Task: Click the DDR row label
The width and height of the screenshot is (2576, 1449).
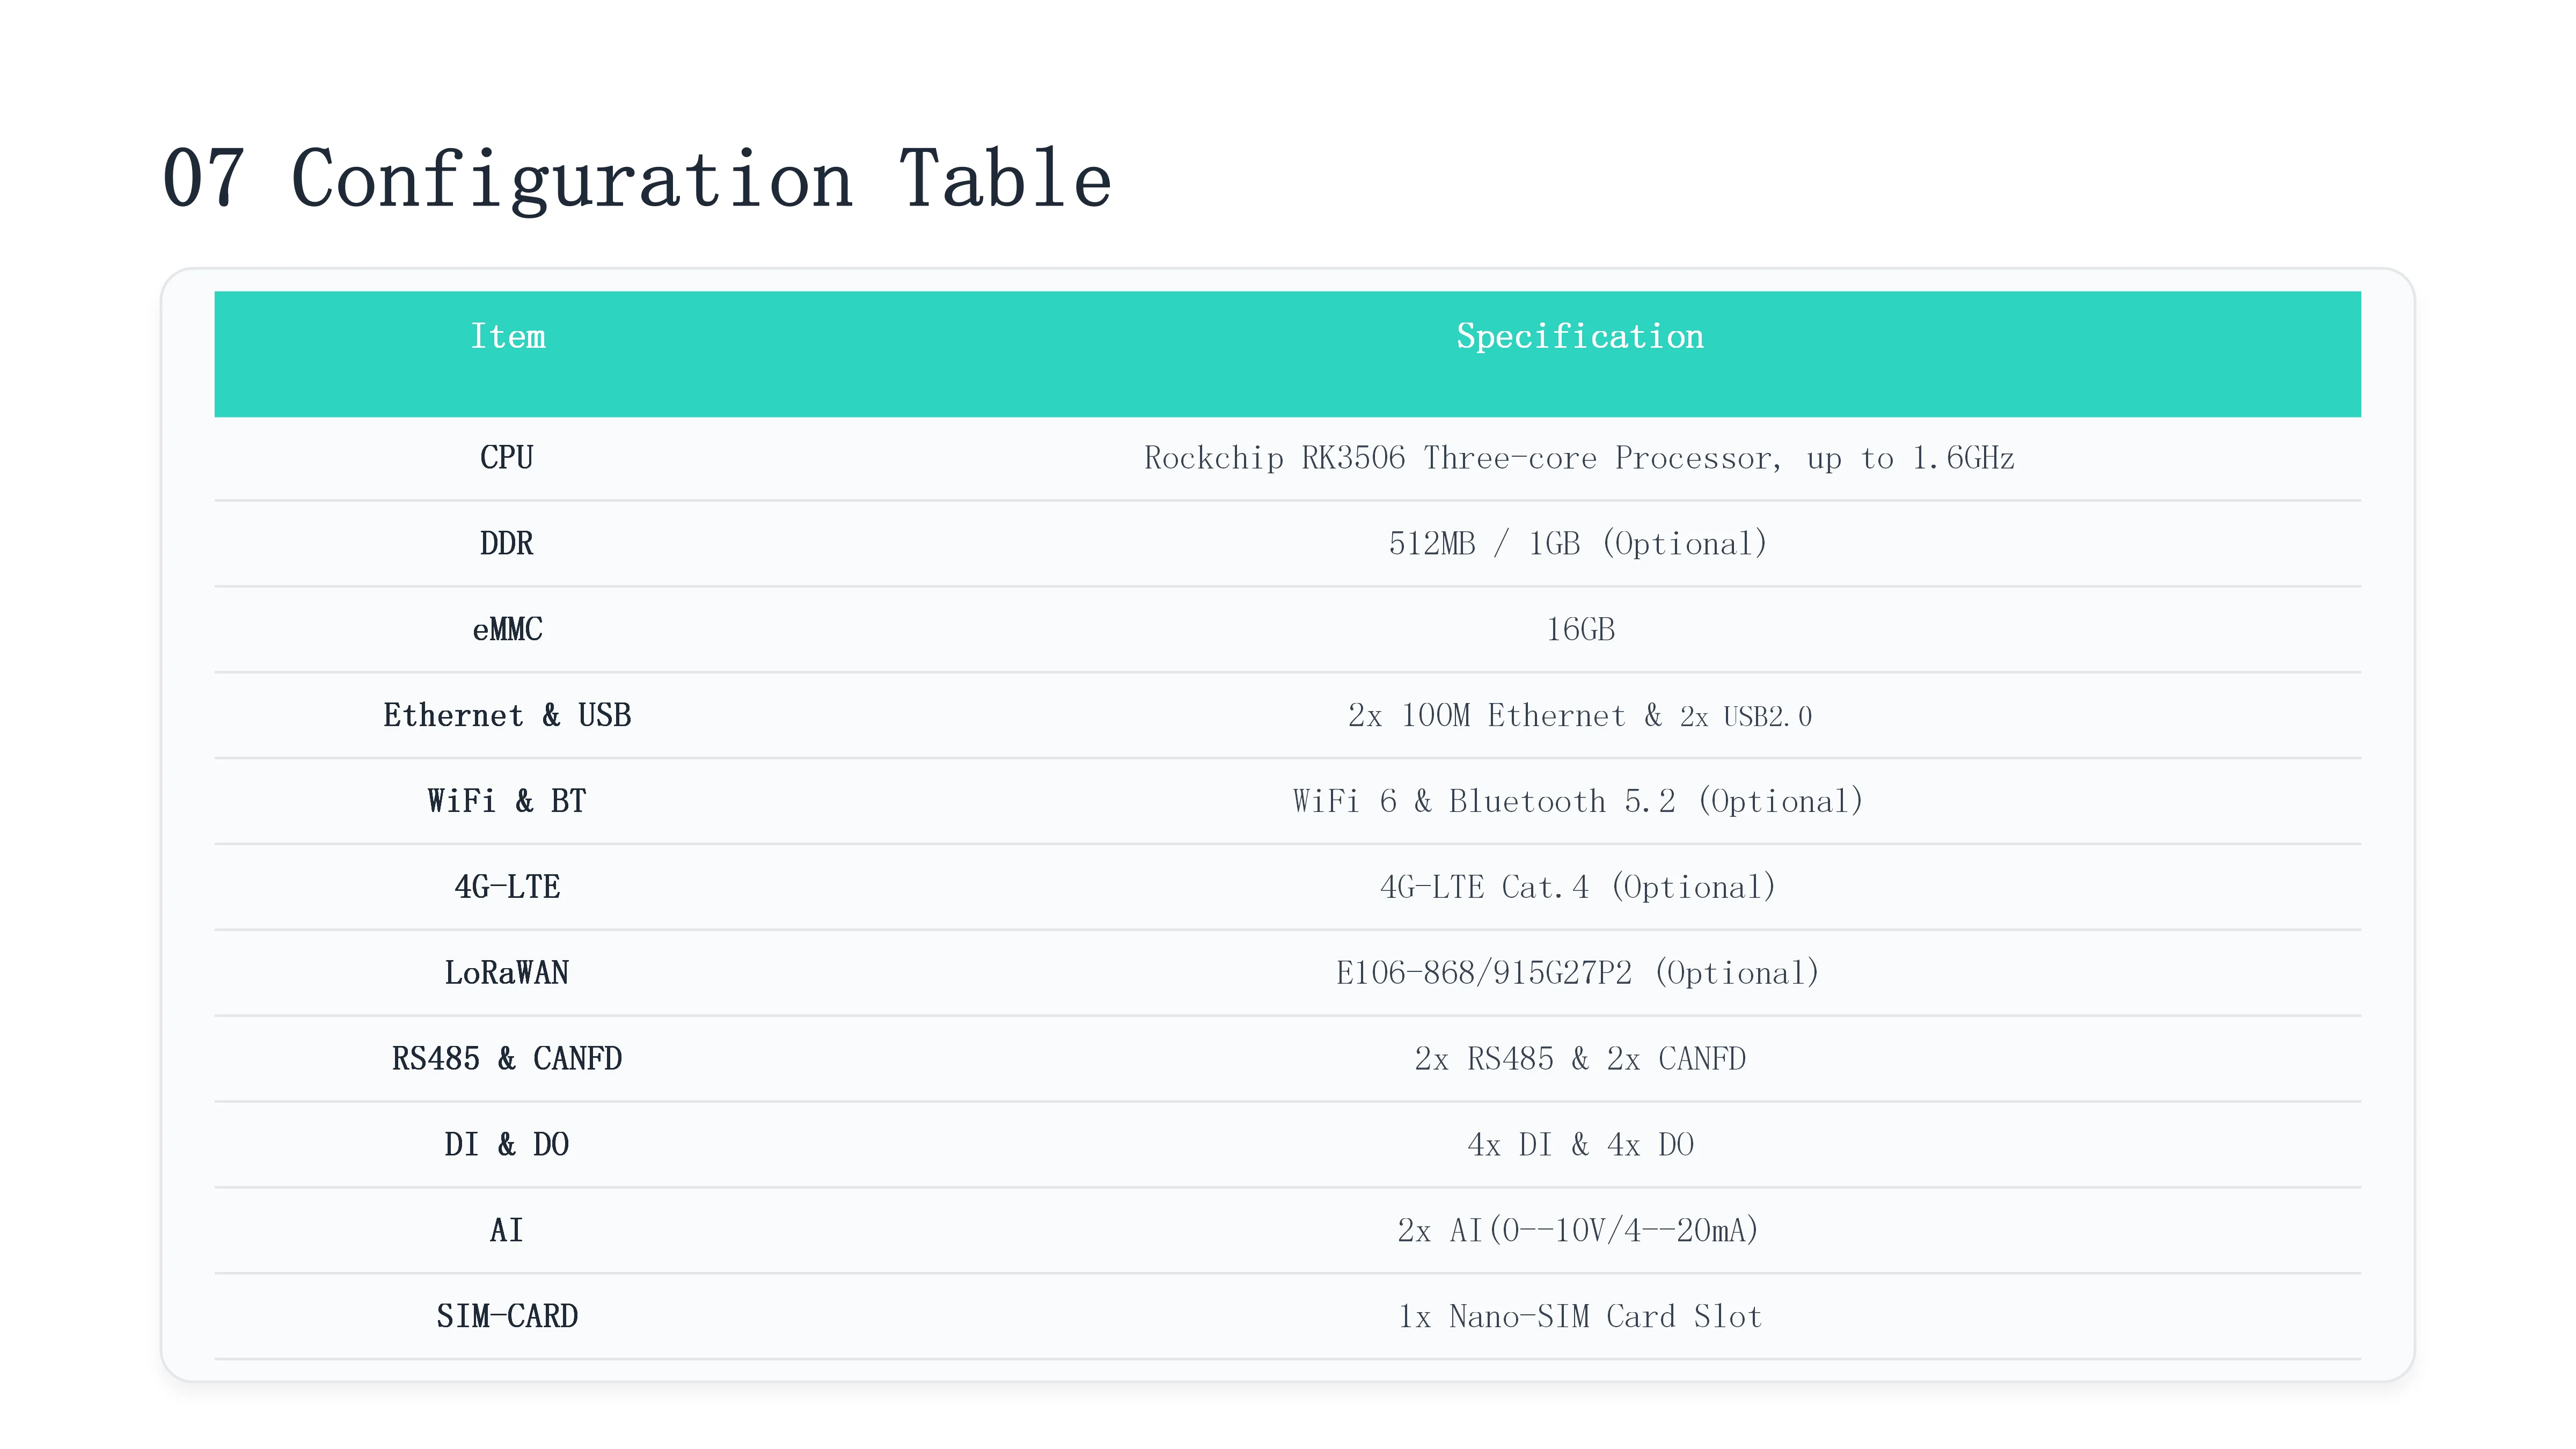Action: (507, 544)
